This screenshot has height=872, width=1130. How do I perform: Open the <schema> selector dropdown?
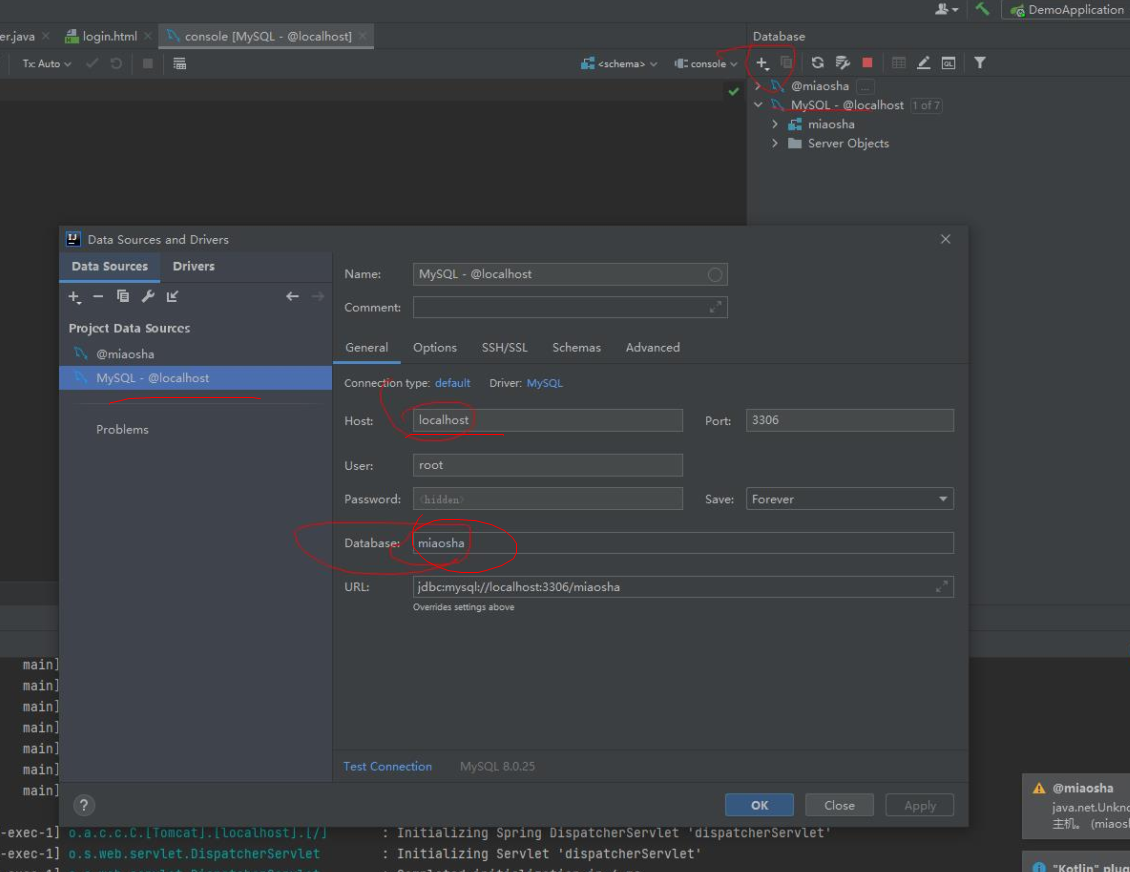(619, 63)
